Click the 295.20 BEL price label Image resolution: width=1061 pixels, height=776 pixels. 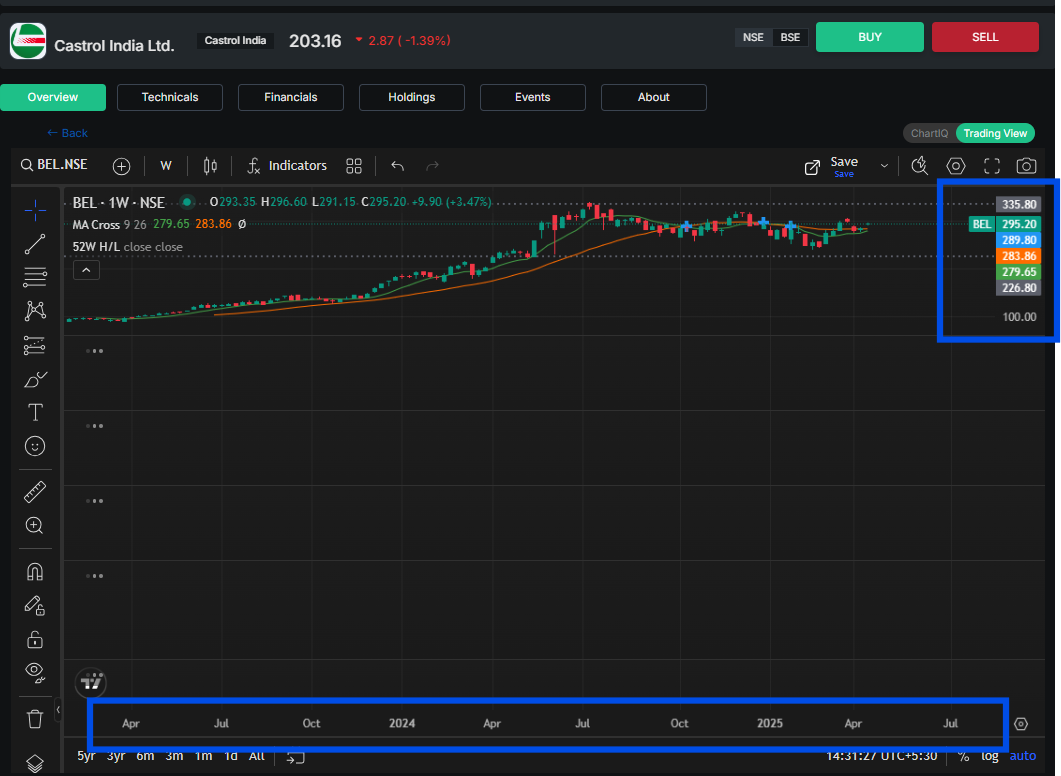[x=1019, y=224]
